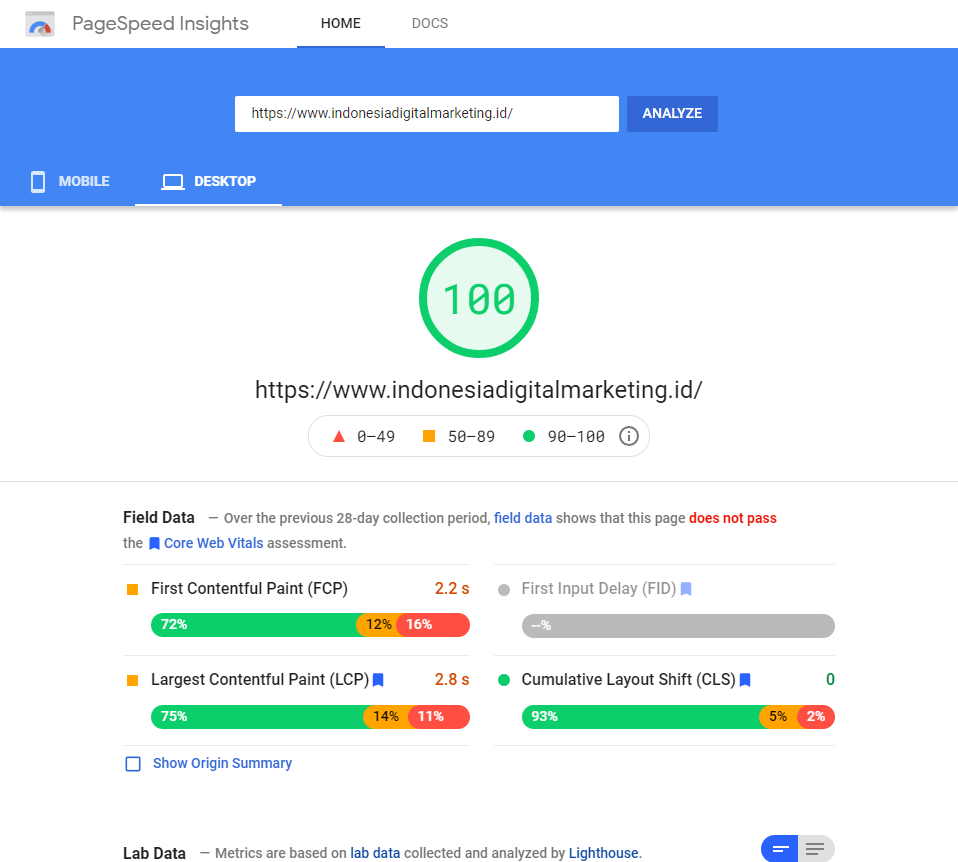Switch Lab Data to compact view toggle
This screenshot has width=958, height=862.
[781, 850]
